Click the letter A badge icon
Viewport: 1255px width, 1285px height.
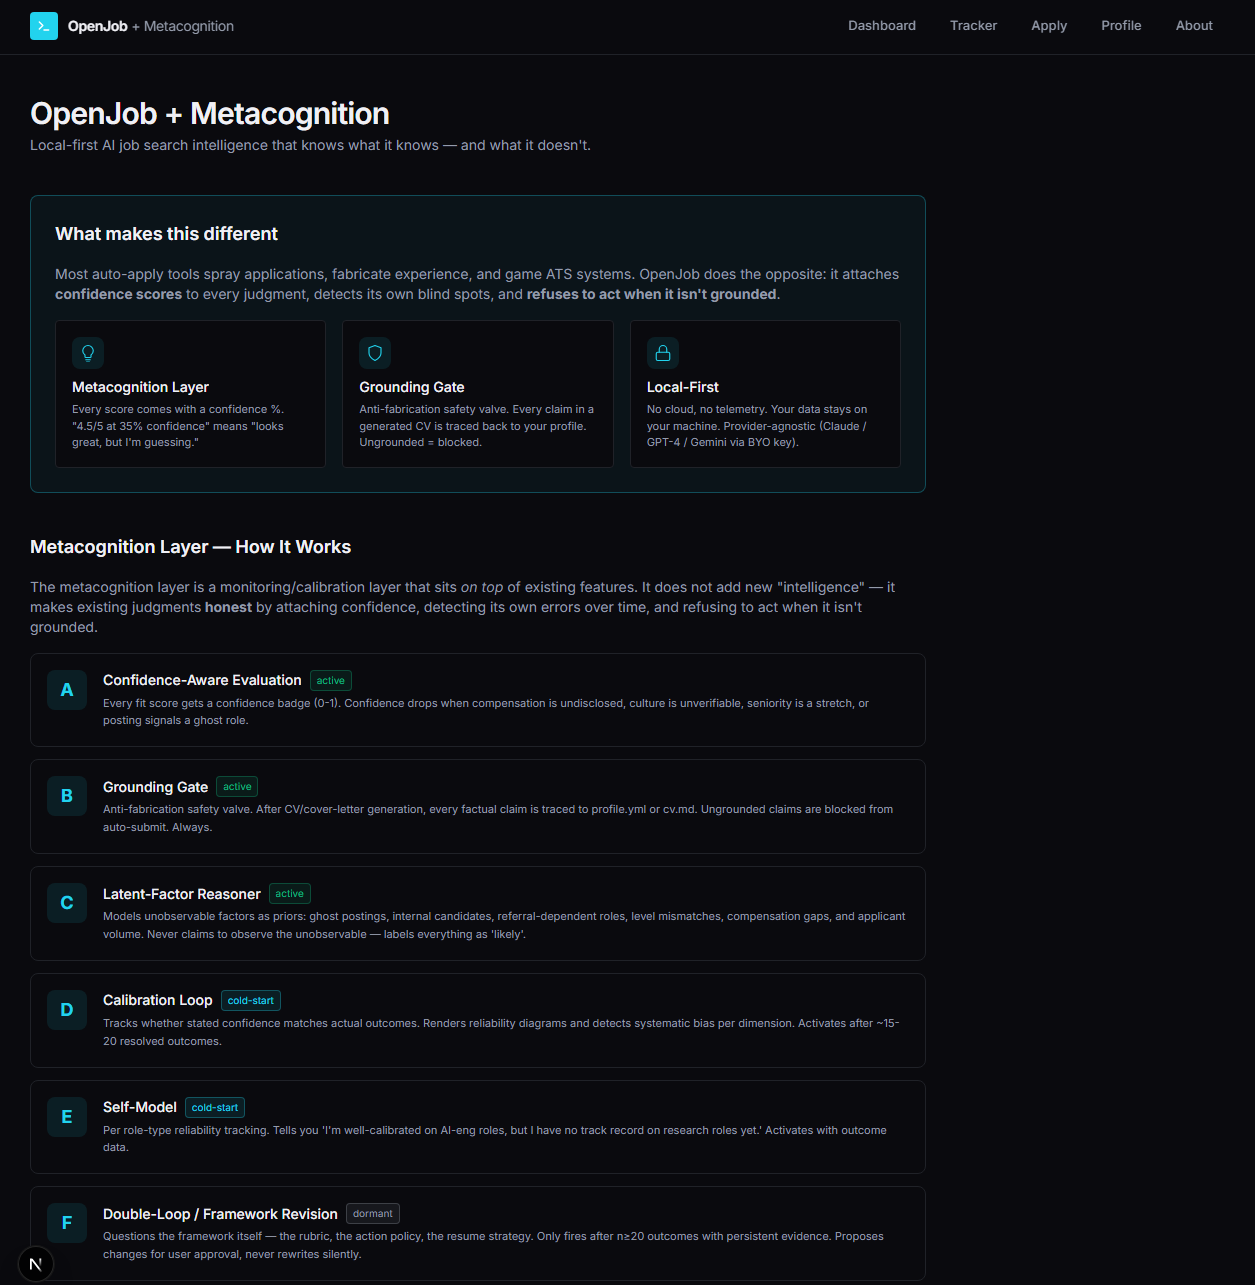pos(67,690)
